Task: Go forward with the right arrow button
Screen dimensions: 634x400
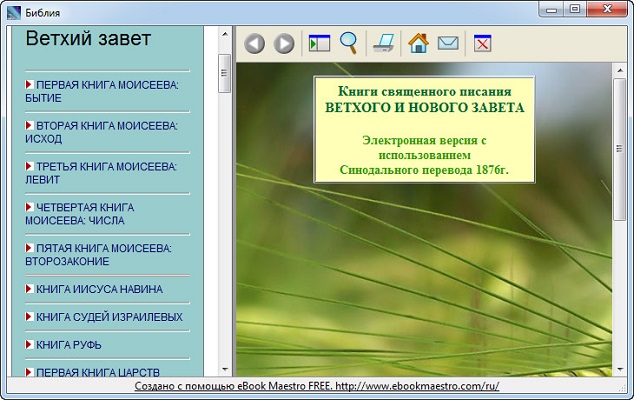Action: (x=284, y=43)
